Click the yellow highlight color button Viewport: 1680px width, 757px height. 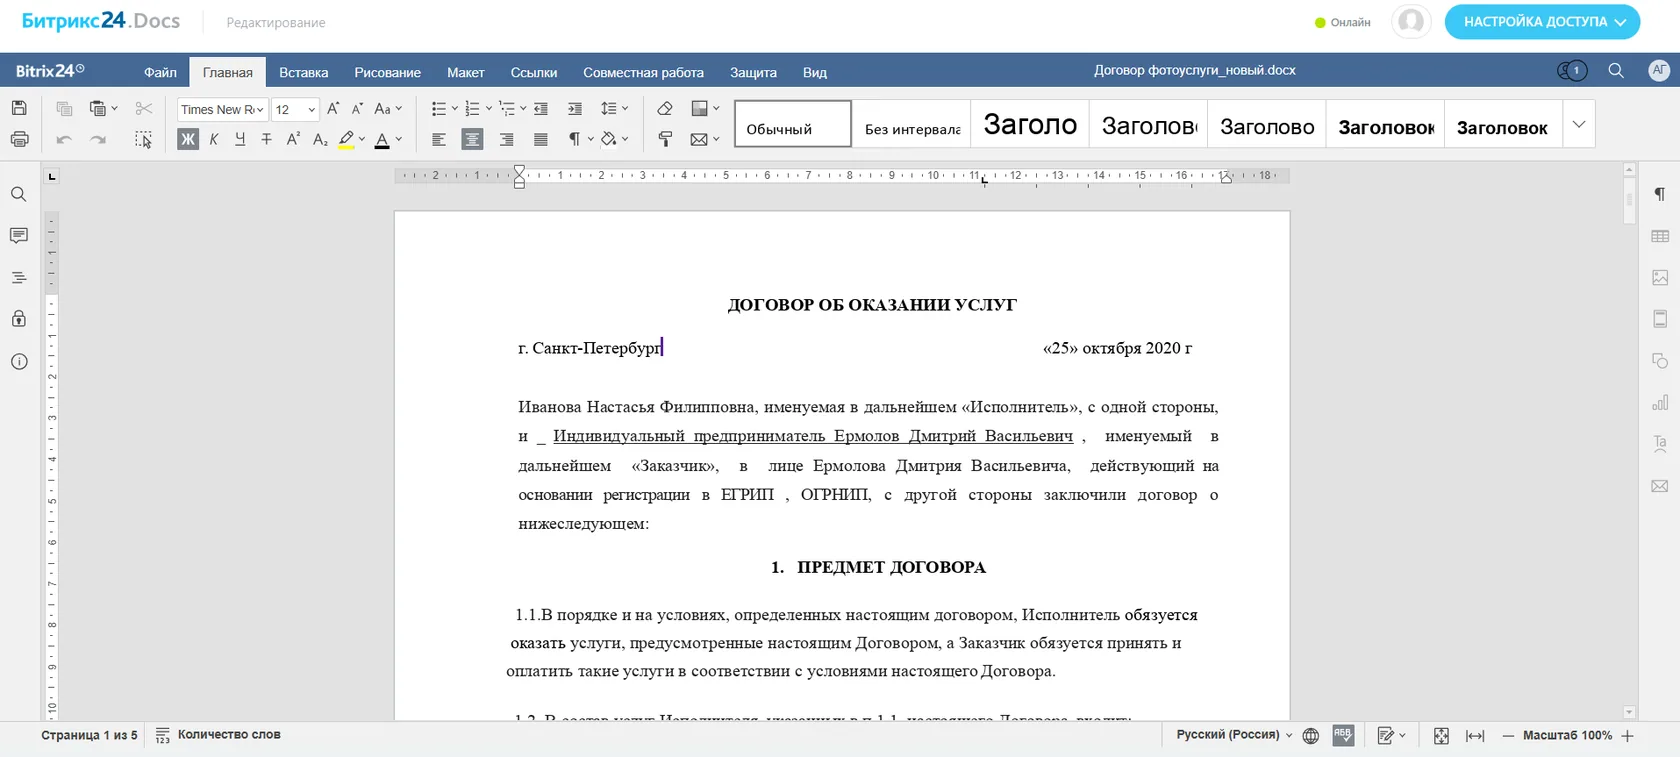(x=346, y=139)
